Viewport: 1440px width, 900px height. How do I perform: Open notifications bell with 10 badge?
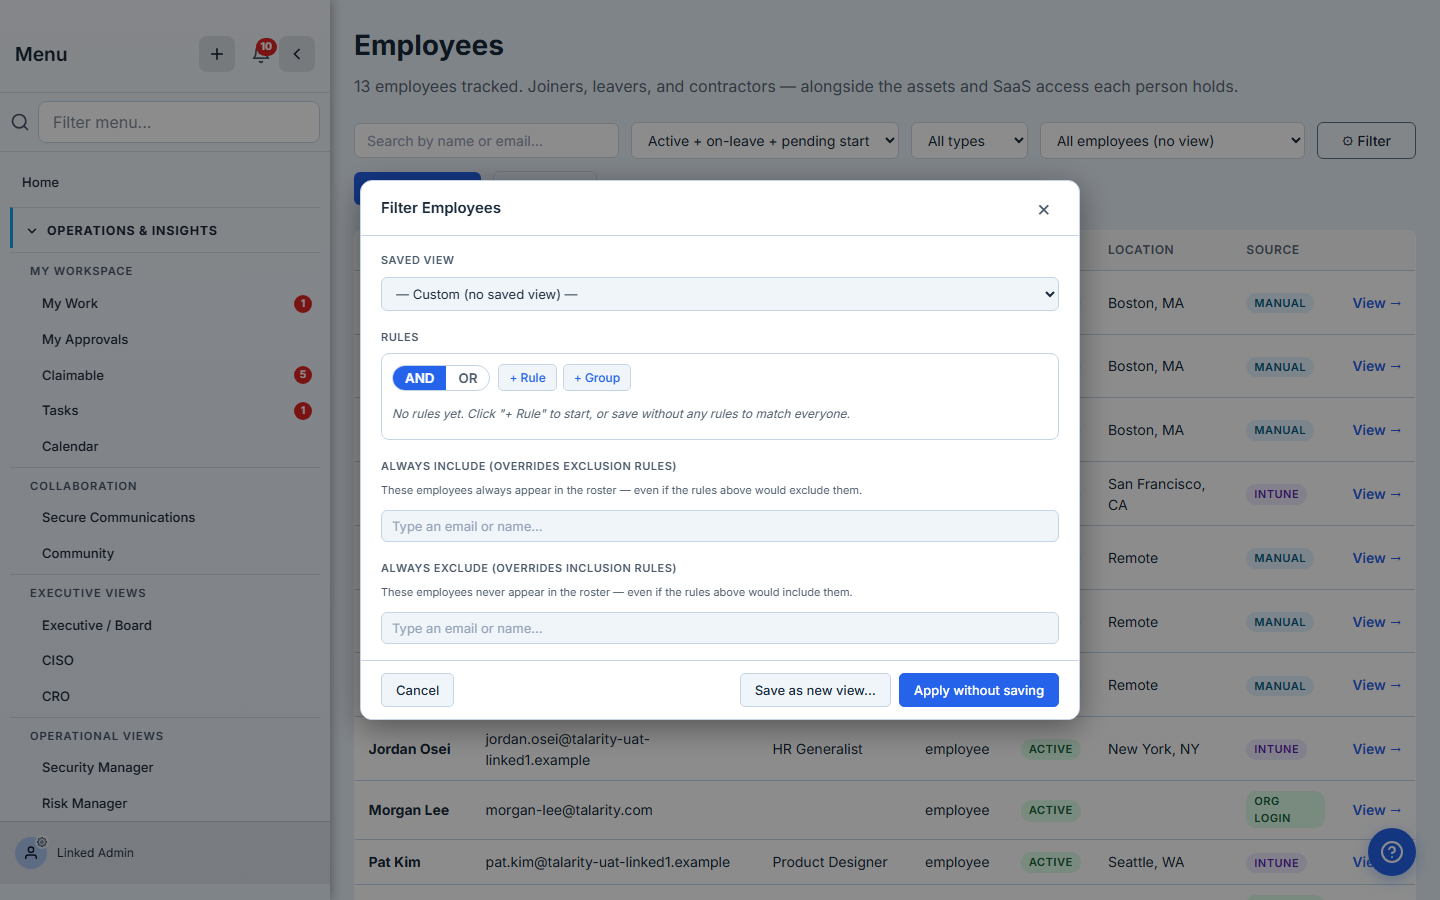click(x=261, y=53)
